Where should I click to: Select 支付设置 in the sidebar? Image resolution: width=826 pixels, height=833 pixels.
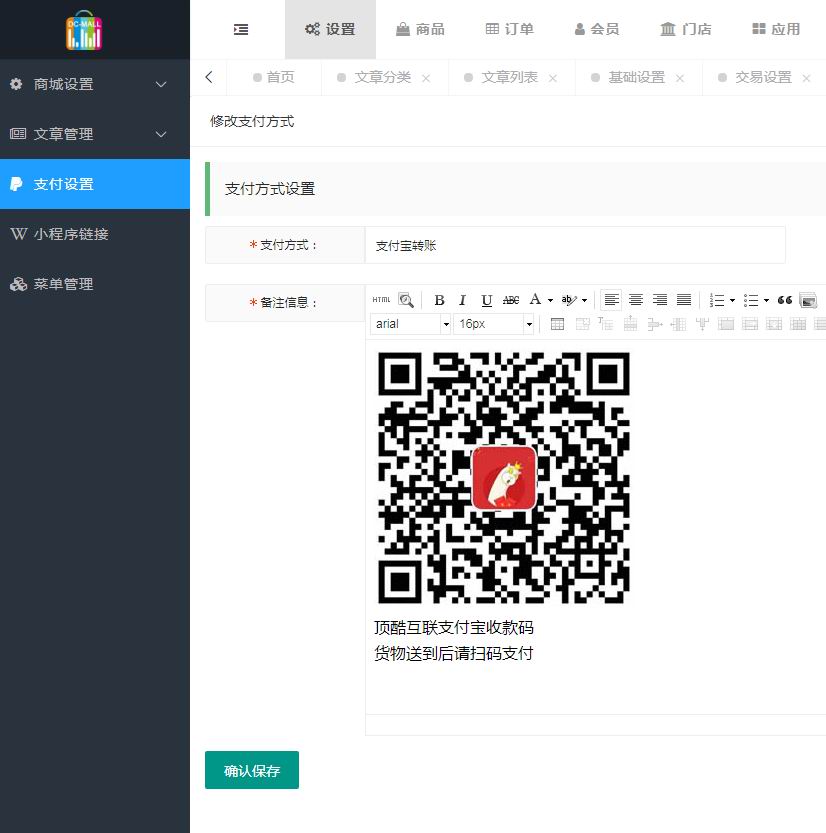[95, 184]
